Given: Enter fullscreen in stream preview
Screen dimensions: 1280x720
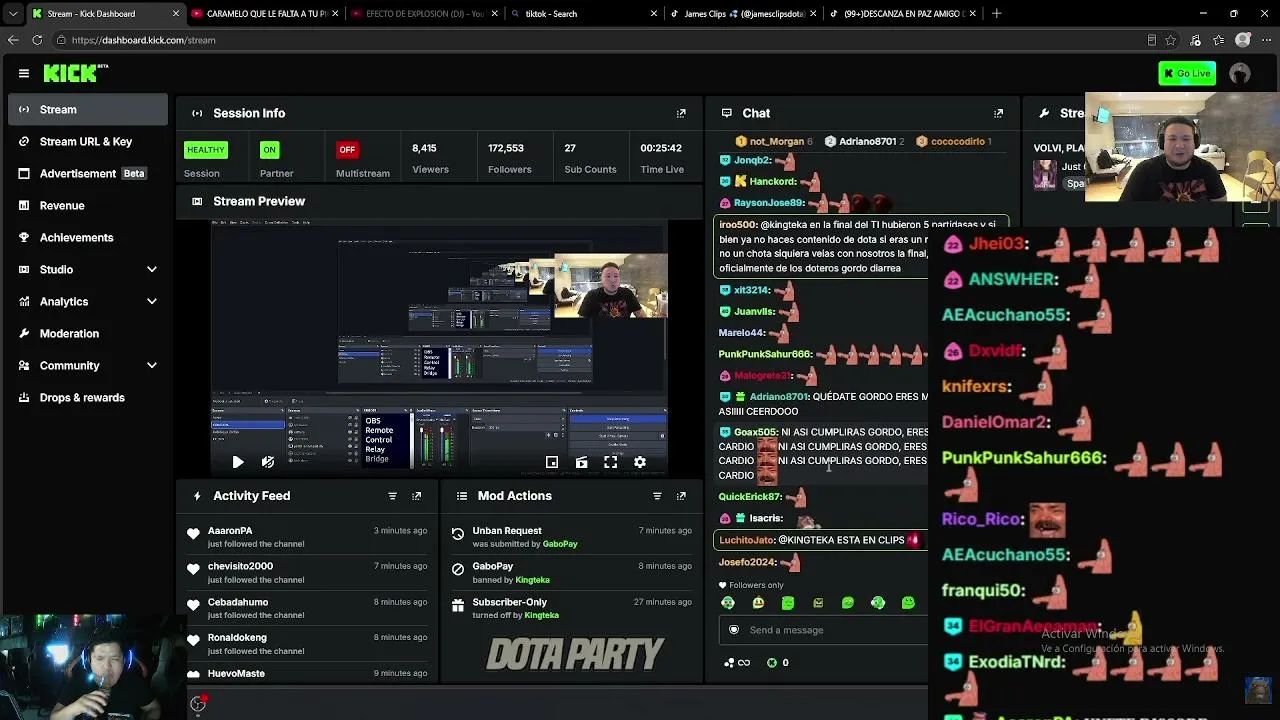Looking at the screenshot, I should (x=610, y=462).
